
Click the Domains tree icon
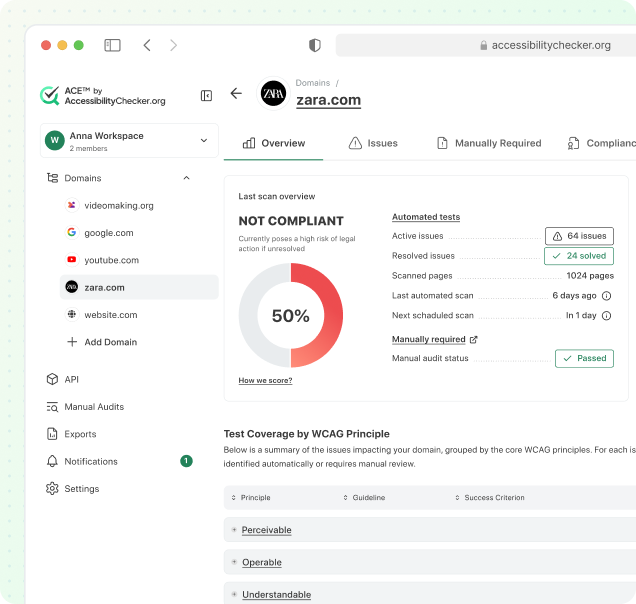click(x=52, y=178)
